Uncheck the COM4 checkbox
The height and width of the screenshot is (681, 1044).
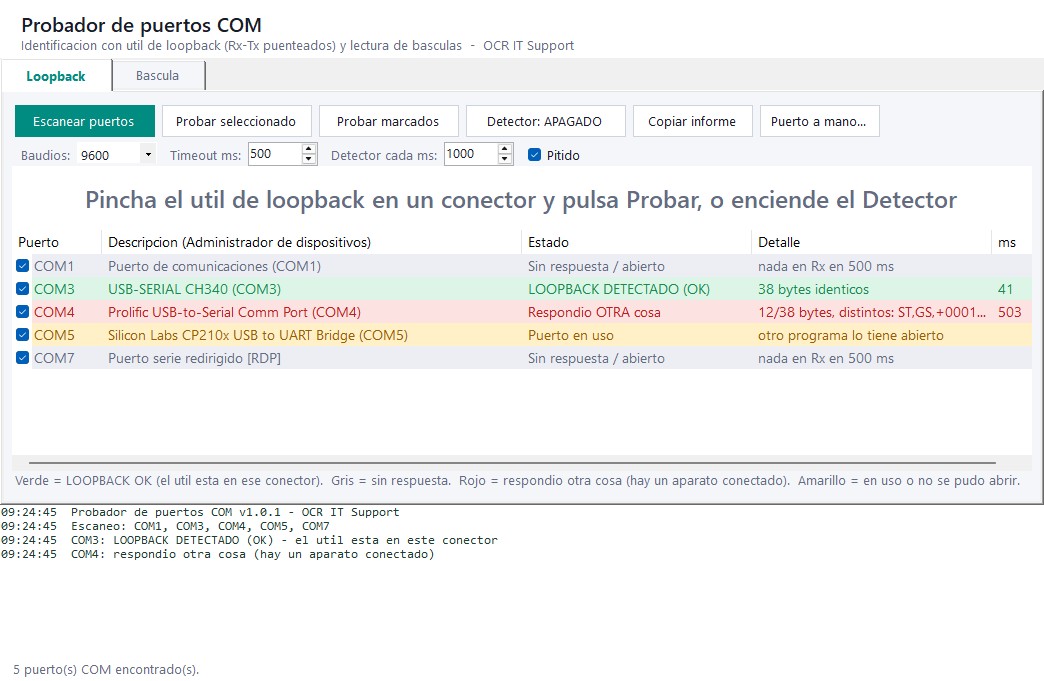tap(23, 312)
